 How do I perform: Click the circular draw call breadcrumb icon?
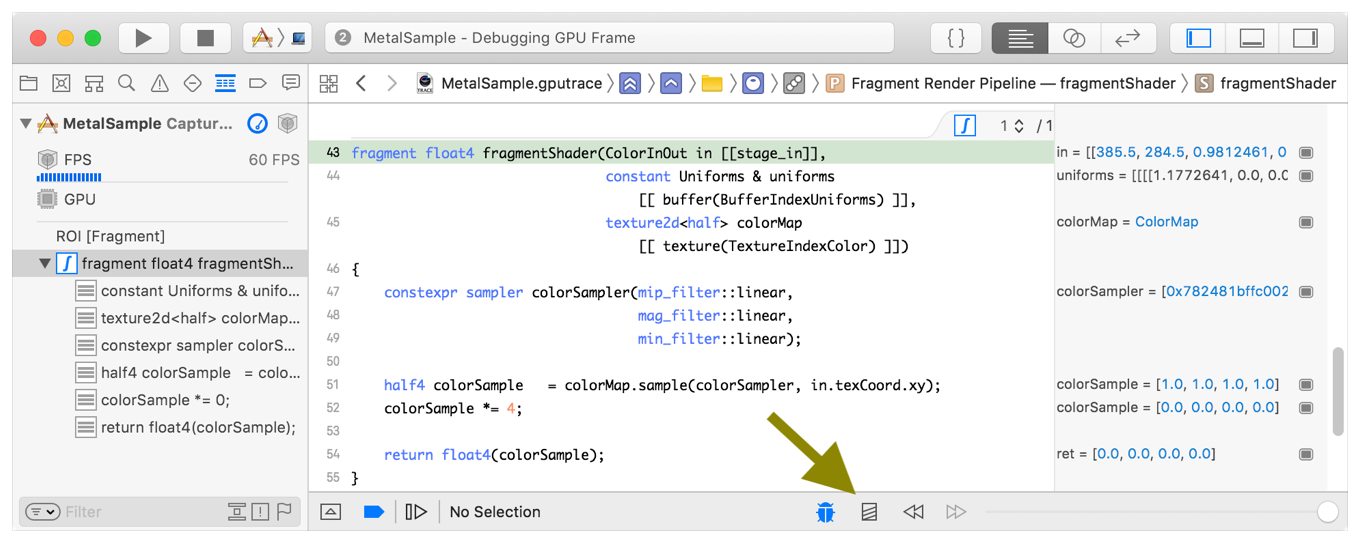(x=753, y=84)
